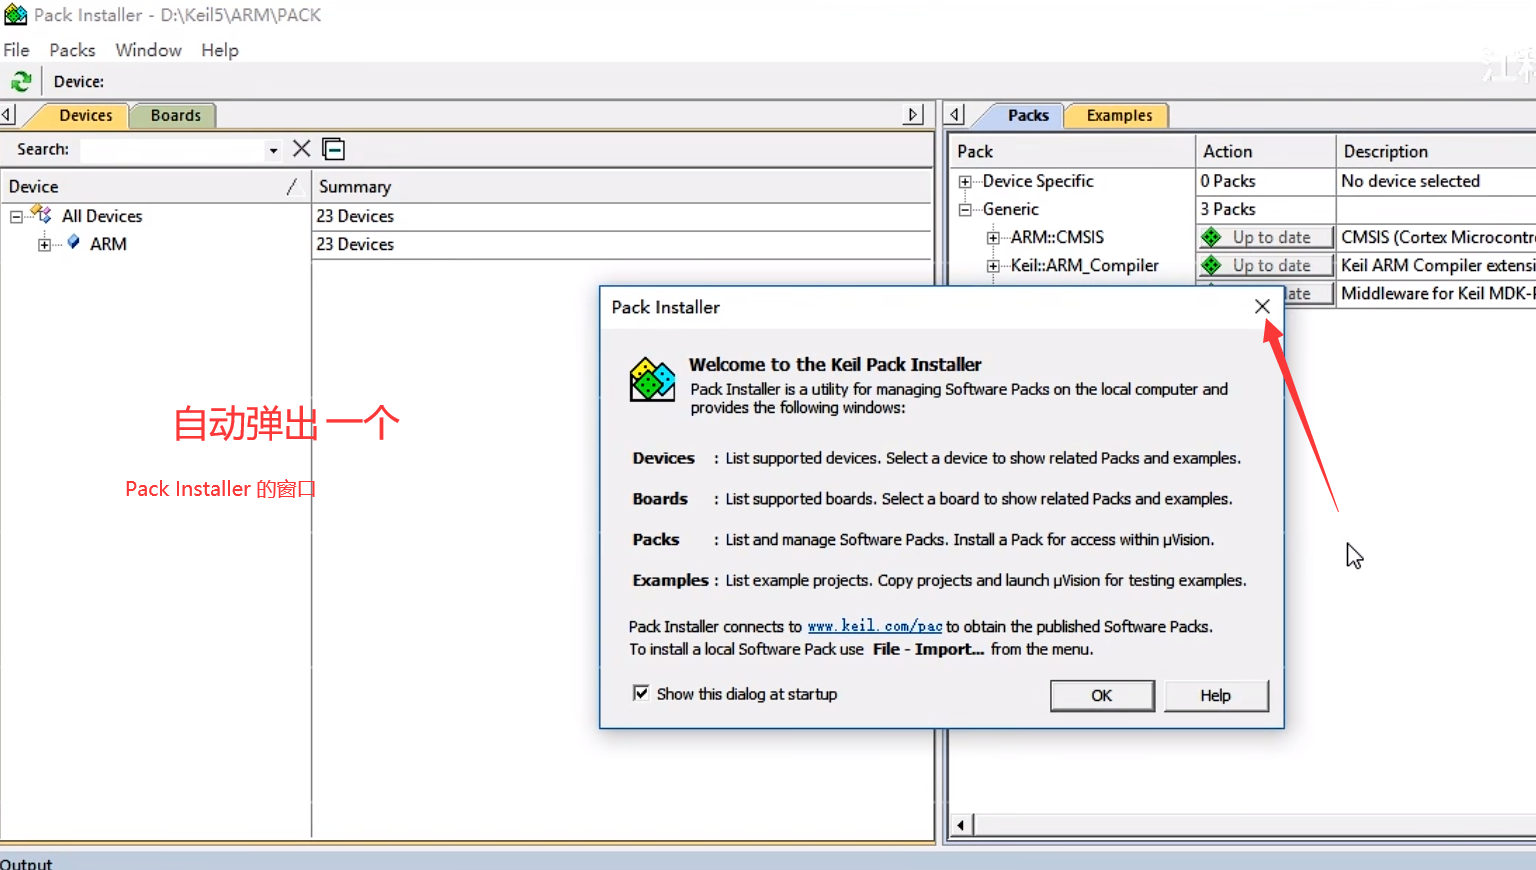The height and width of the screenshot is (870, 1536).
Task: Switch to the Devices tab
Action: click(85, 115)
